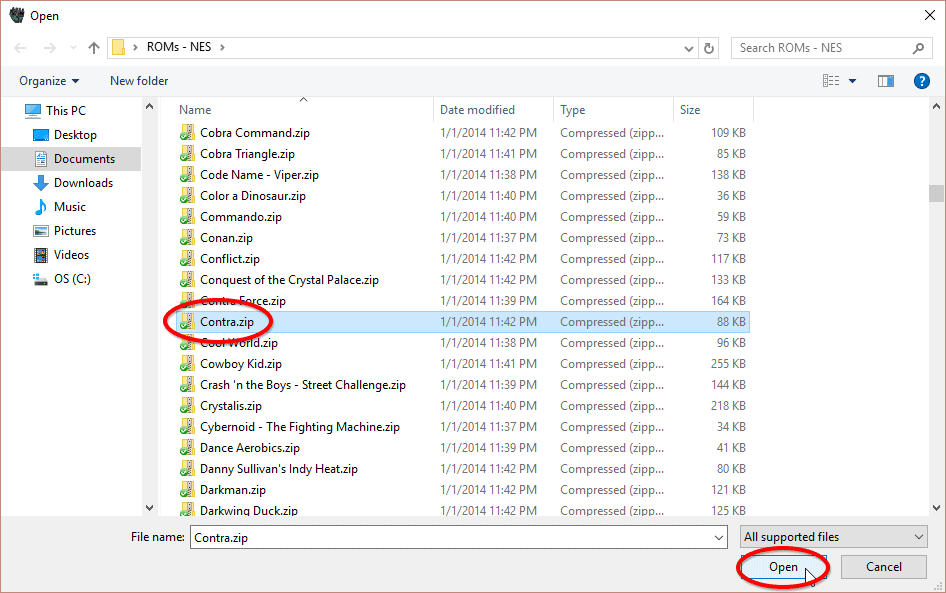Click the Search ROMs - NES box

click(822, 47)
